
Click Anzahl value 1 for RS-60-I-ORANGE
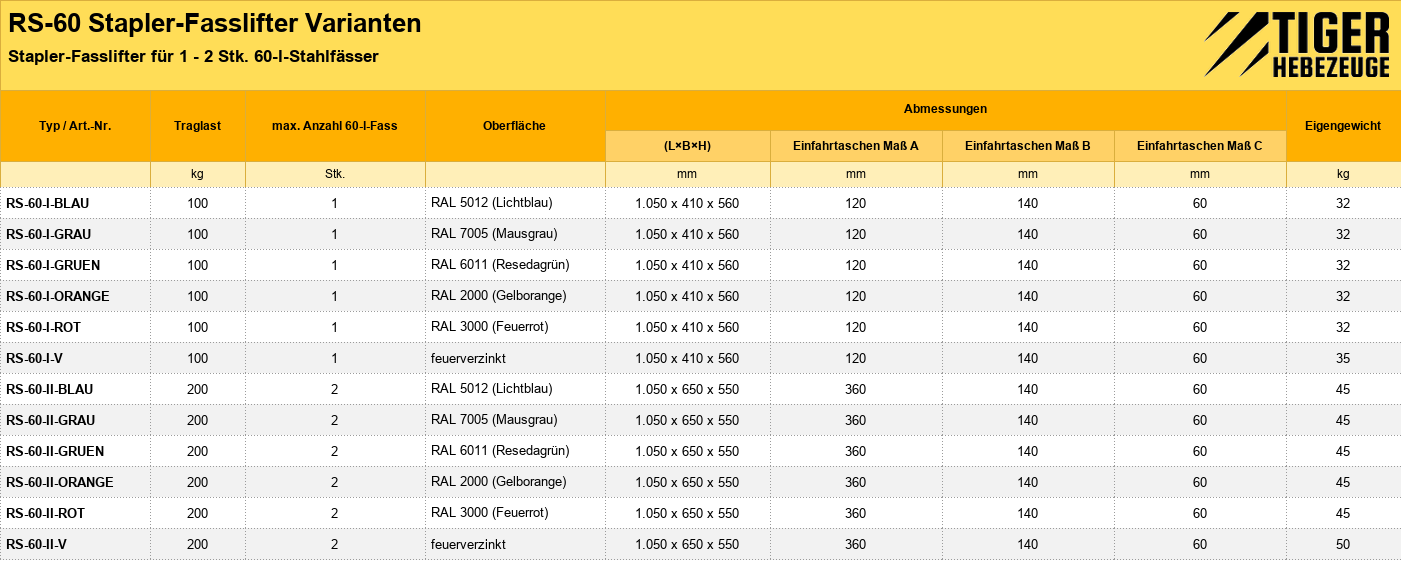coord(335,296)
